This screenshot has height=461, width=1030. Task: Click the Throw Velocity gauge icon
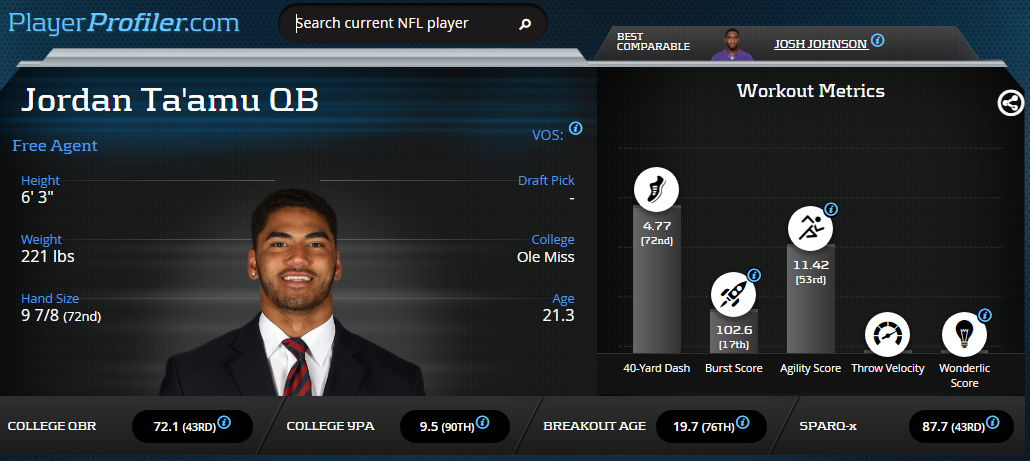point(887,334)
